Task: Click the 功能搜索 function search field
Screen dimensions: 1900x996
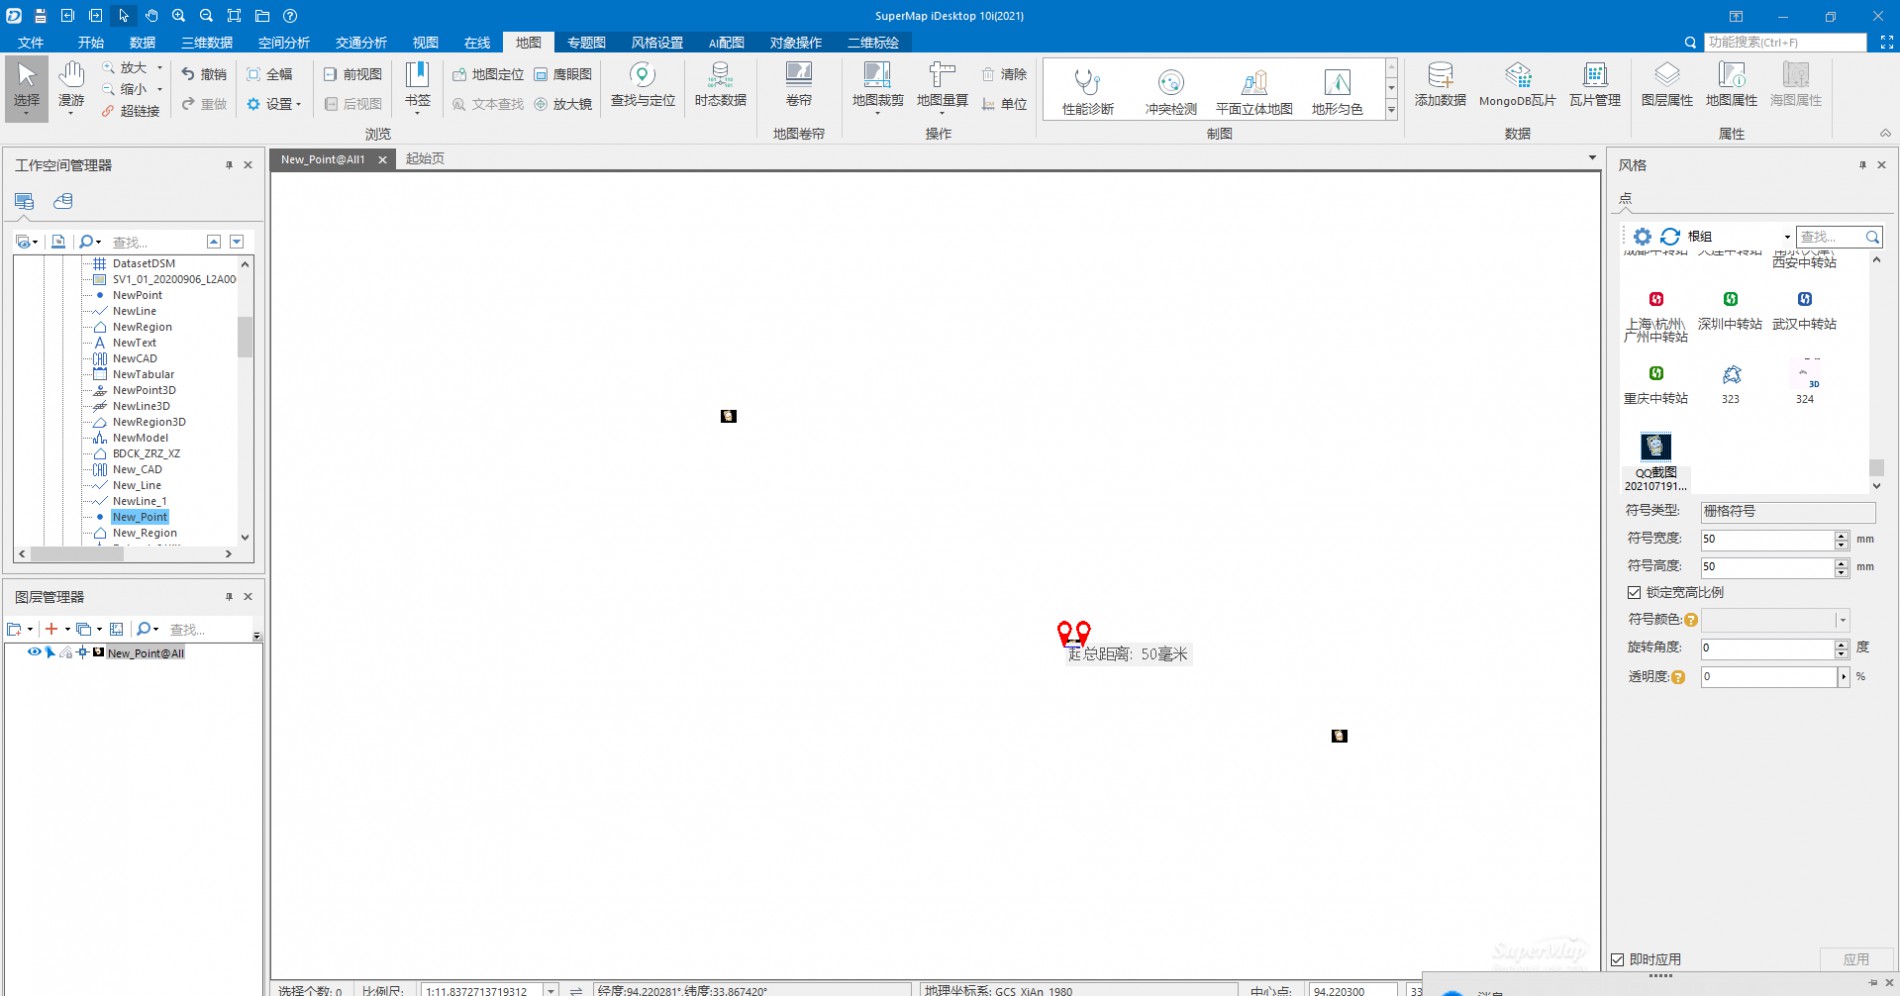Action: tap(1785, 42)
